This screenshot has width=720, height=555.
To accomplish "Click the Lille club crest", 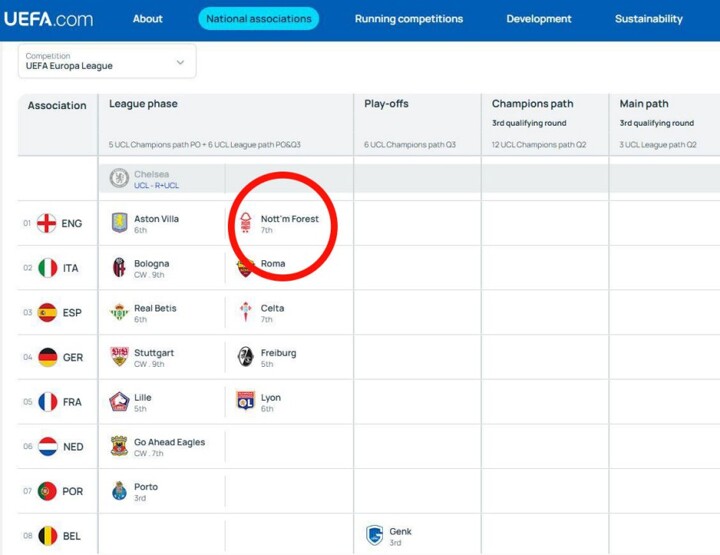I will (x=119, y=401).
